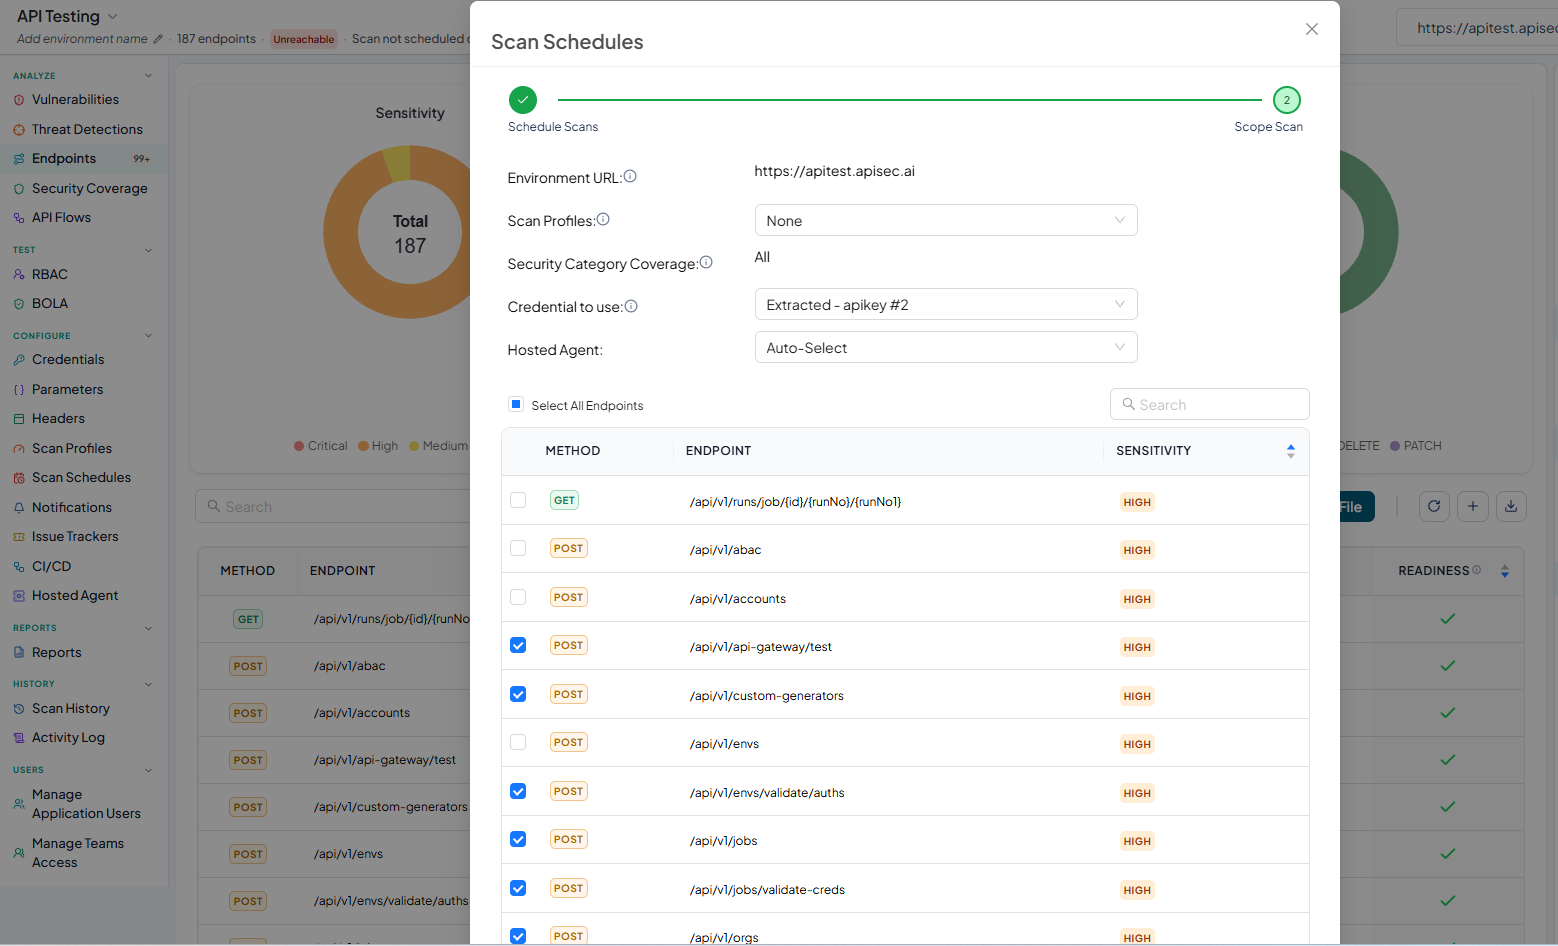Screen dimensions: 1558x946
Task: Click the Vulnerabilities sidebar icon
Action: (x=19, y=100)
